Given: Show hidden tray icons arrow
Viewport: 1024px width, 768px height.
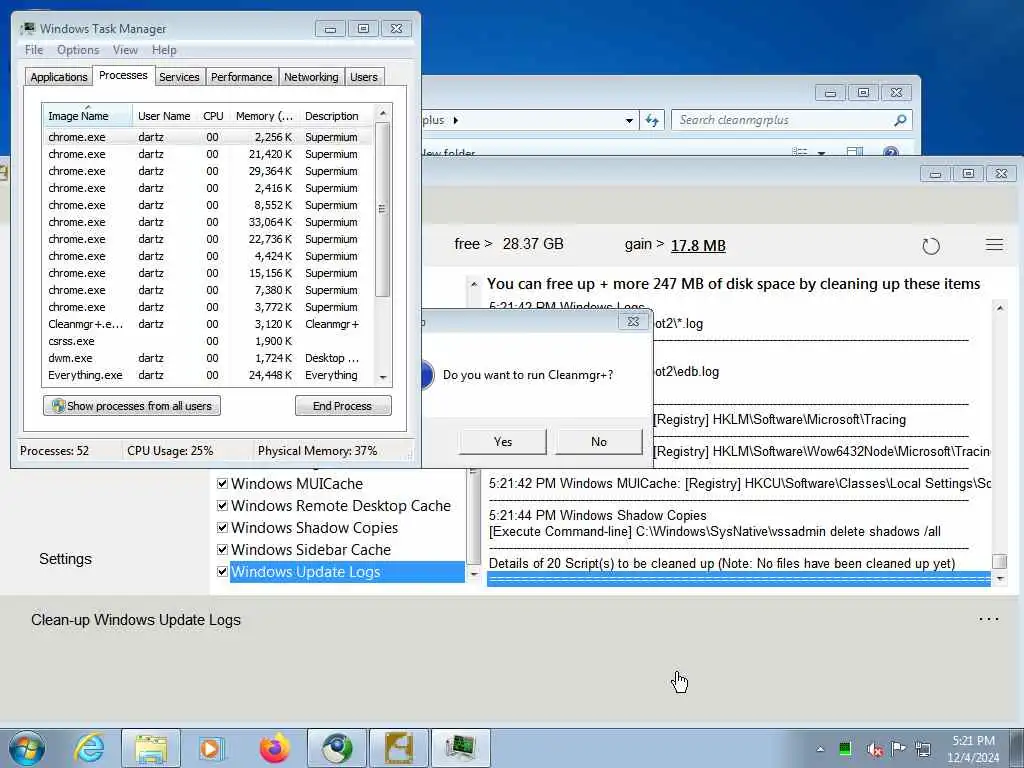Looking at the screenshot, I should 820,749.
